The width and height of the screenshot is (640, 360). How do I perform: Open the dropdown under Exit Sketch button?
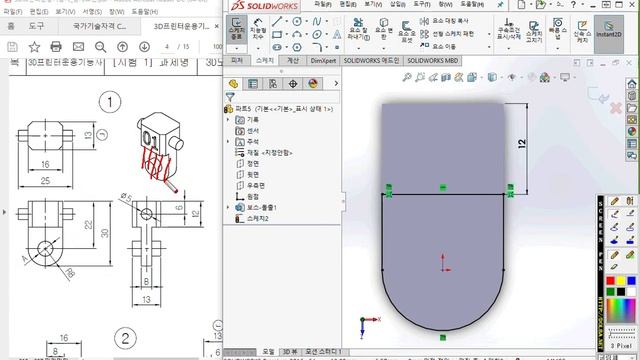click(x=236, y=49)
